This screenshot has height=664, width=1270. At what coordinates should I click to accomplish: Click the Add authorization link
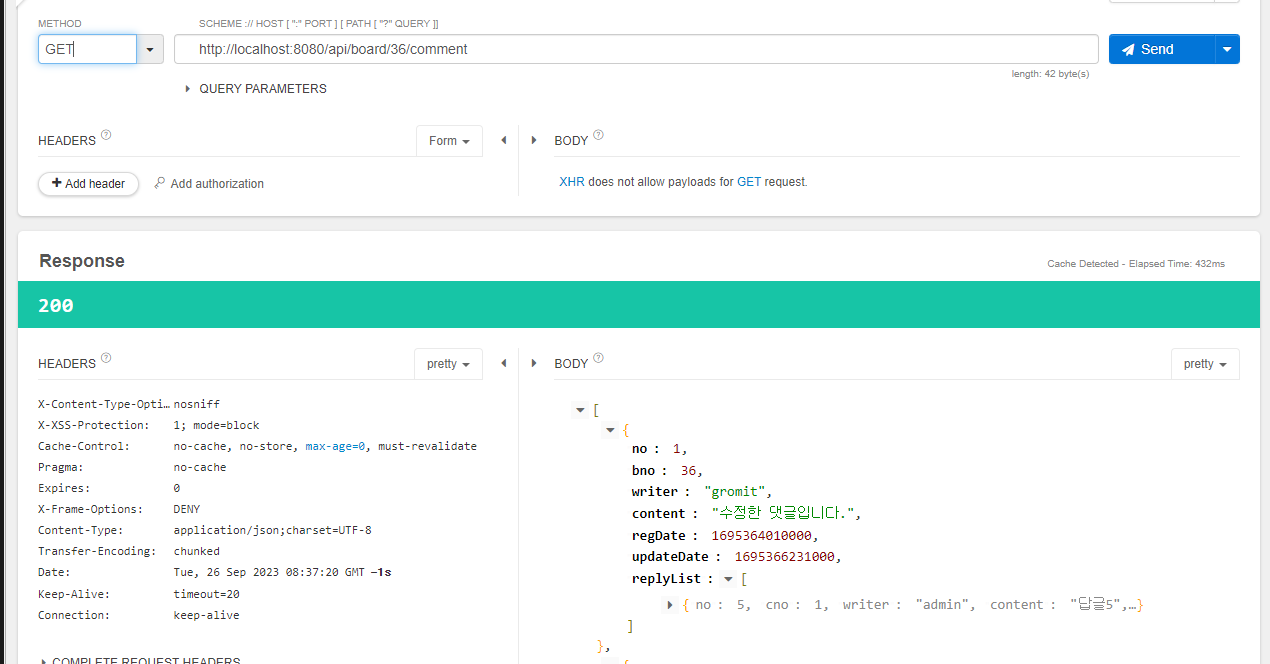coord(209,184)
